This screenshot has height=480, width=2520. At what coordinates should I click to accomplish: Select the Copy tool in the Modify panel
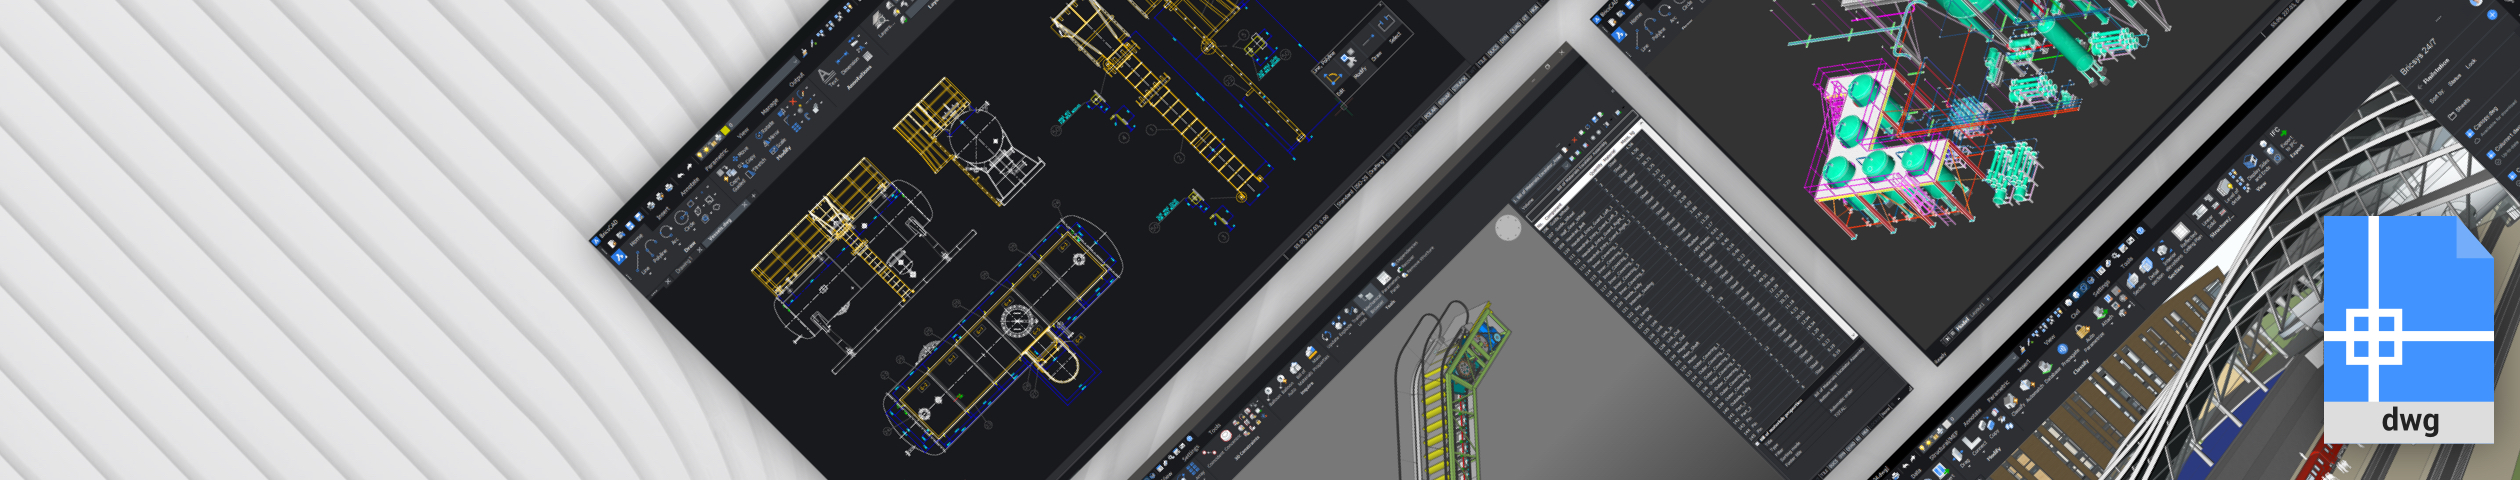coord(746,161)
